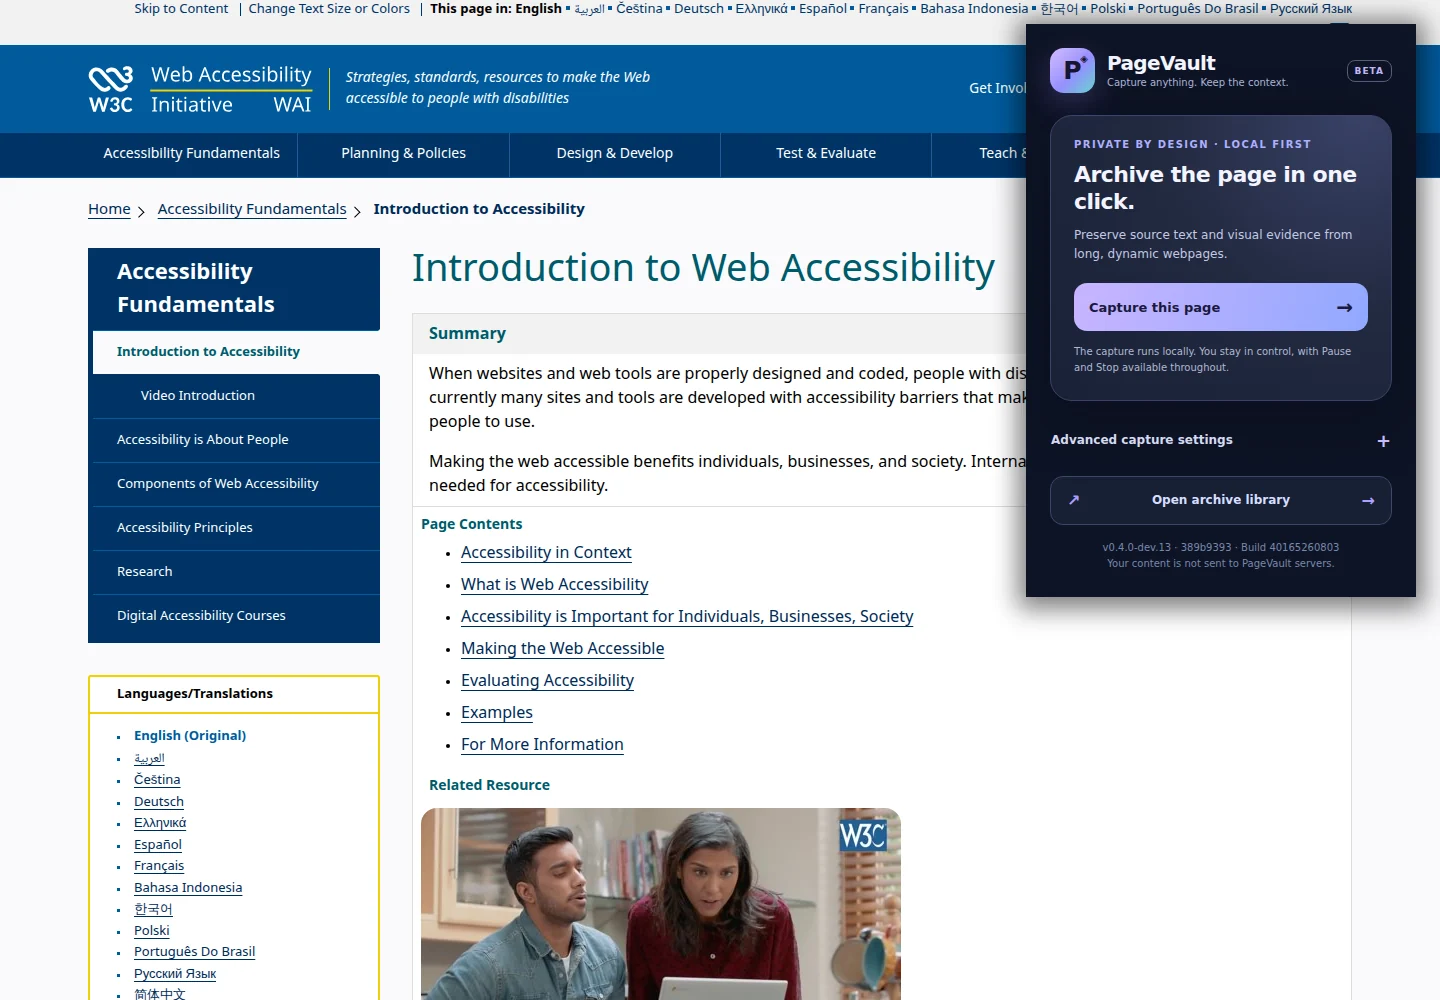Select Français in translations list
The image size is (1440, 1000).
[x=159, y=866]
